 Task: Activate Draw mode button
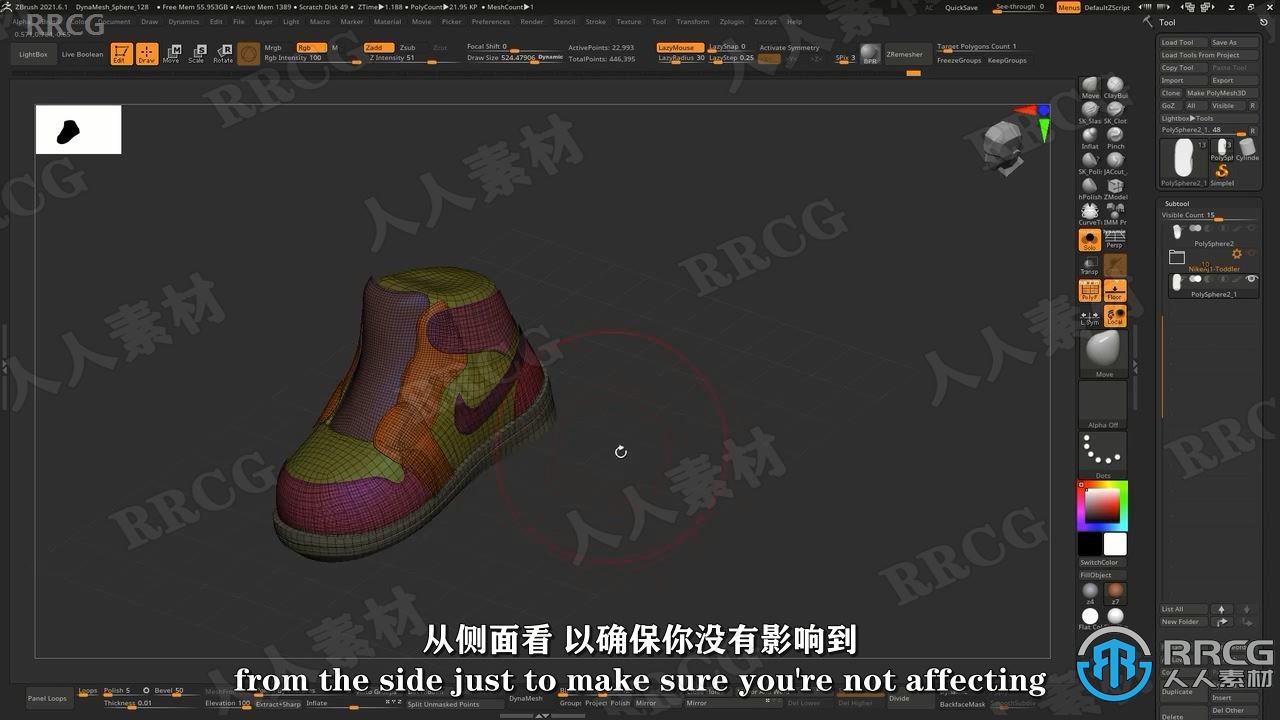[147, 54]
